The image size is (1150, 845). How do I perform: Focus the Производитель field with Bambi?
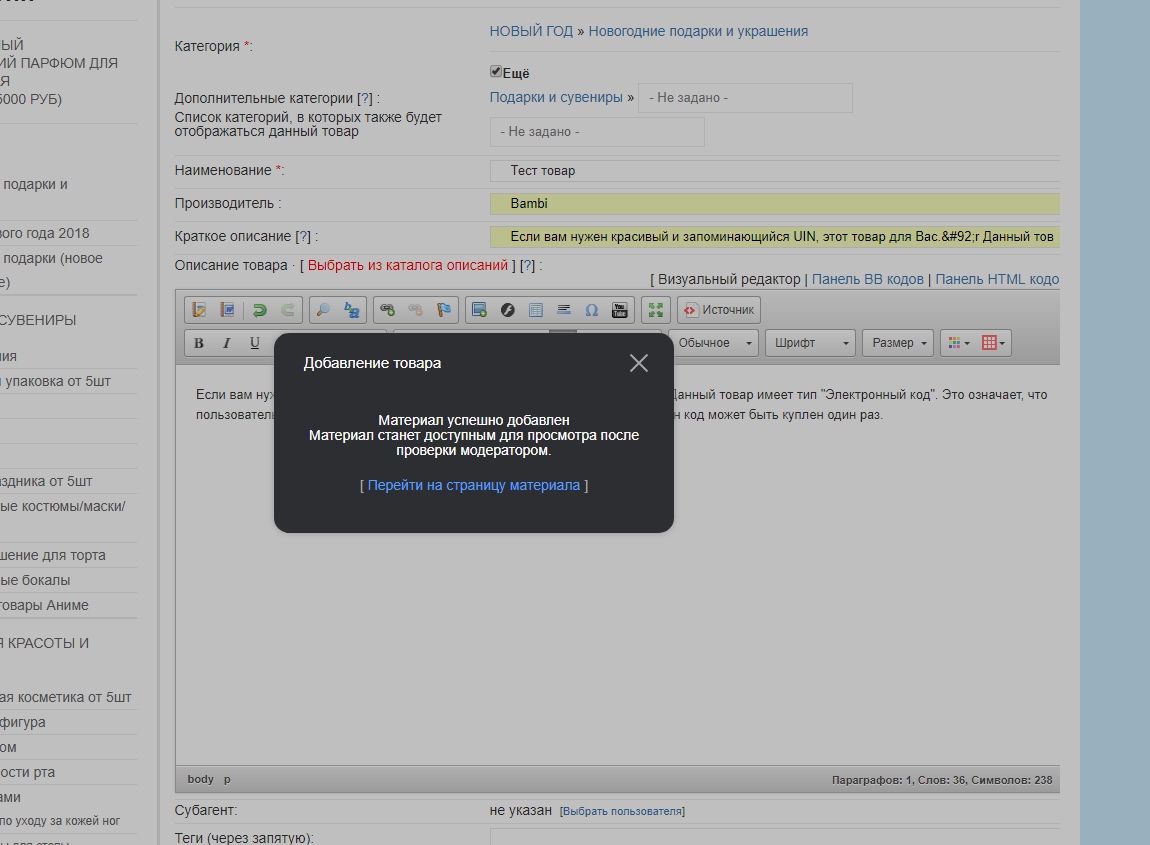[x=774, y=204]
